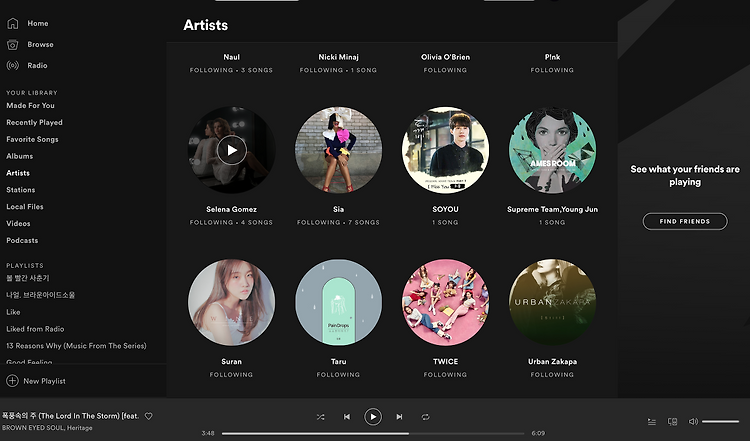Click the Suran name label
750x441 pixels.
232,362
